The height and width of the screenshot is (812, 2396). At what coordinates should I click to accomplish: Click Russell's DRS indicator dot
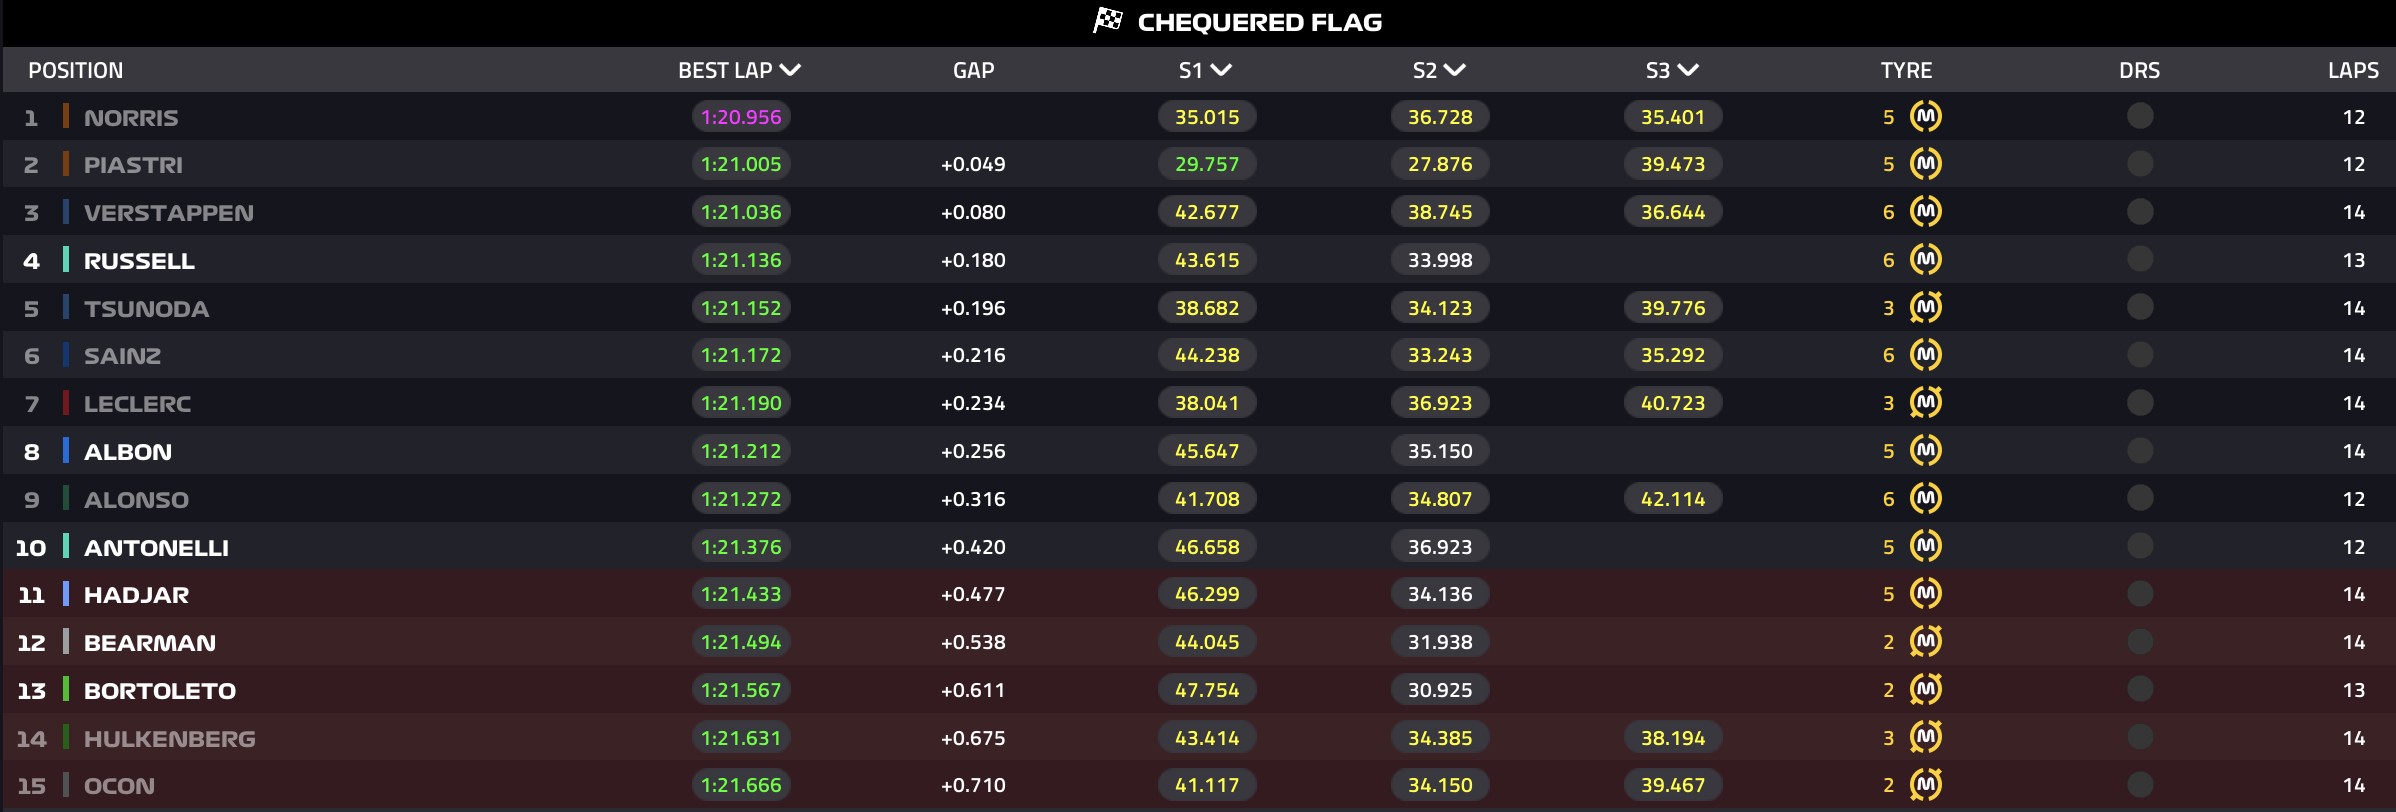[x=2140, y=260]
